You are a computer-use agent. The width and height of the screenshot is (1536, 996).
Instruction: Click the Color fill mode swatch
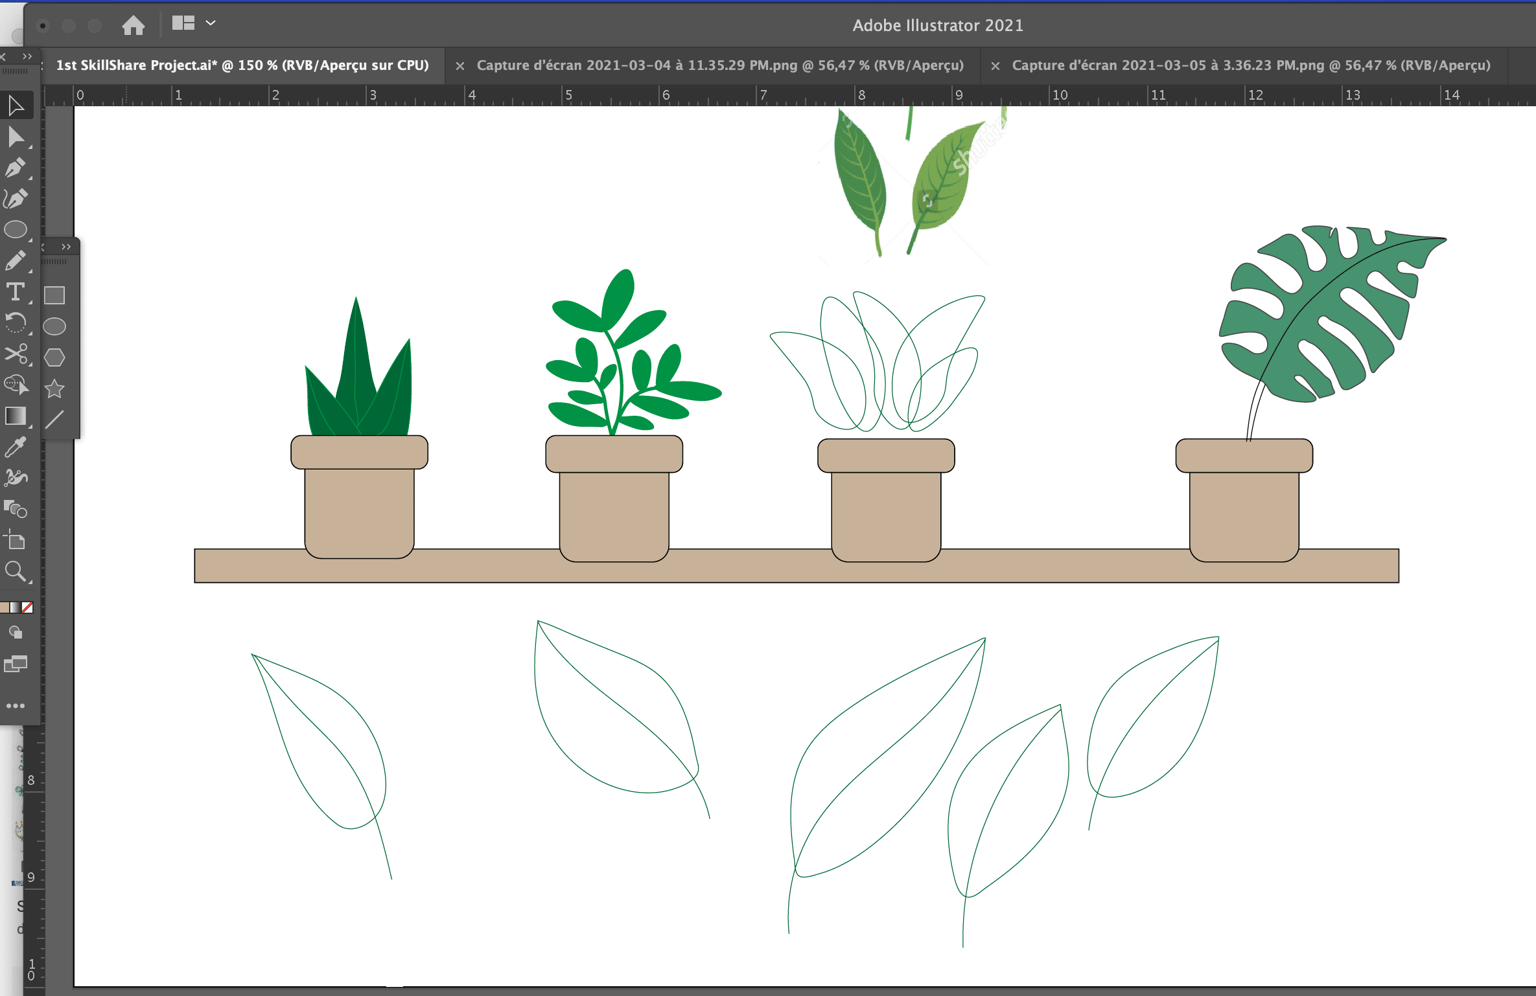click(5, 607)
